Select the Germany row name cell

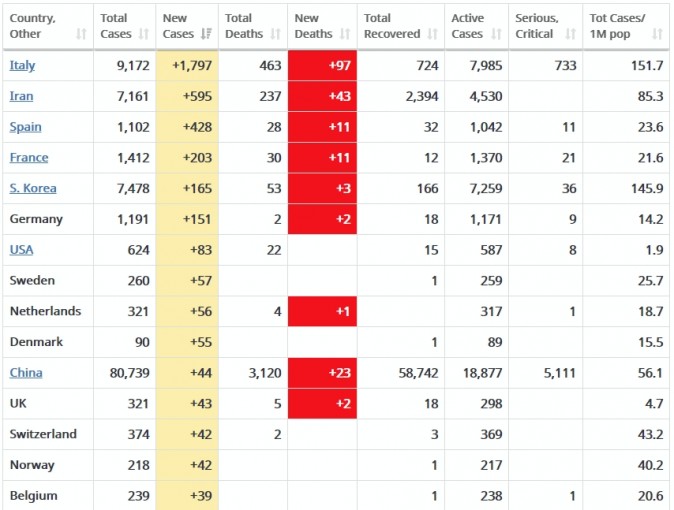(48, 219)
